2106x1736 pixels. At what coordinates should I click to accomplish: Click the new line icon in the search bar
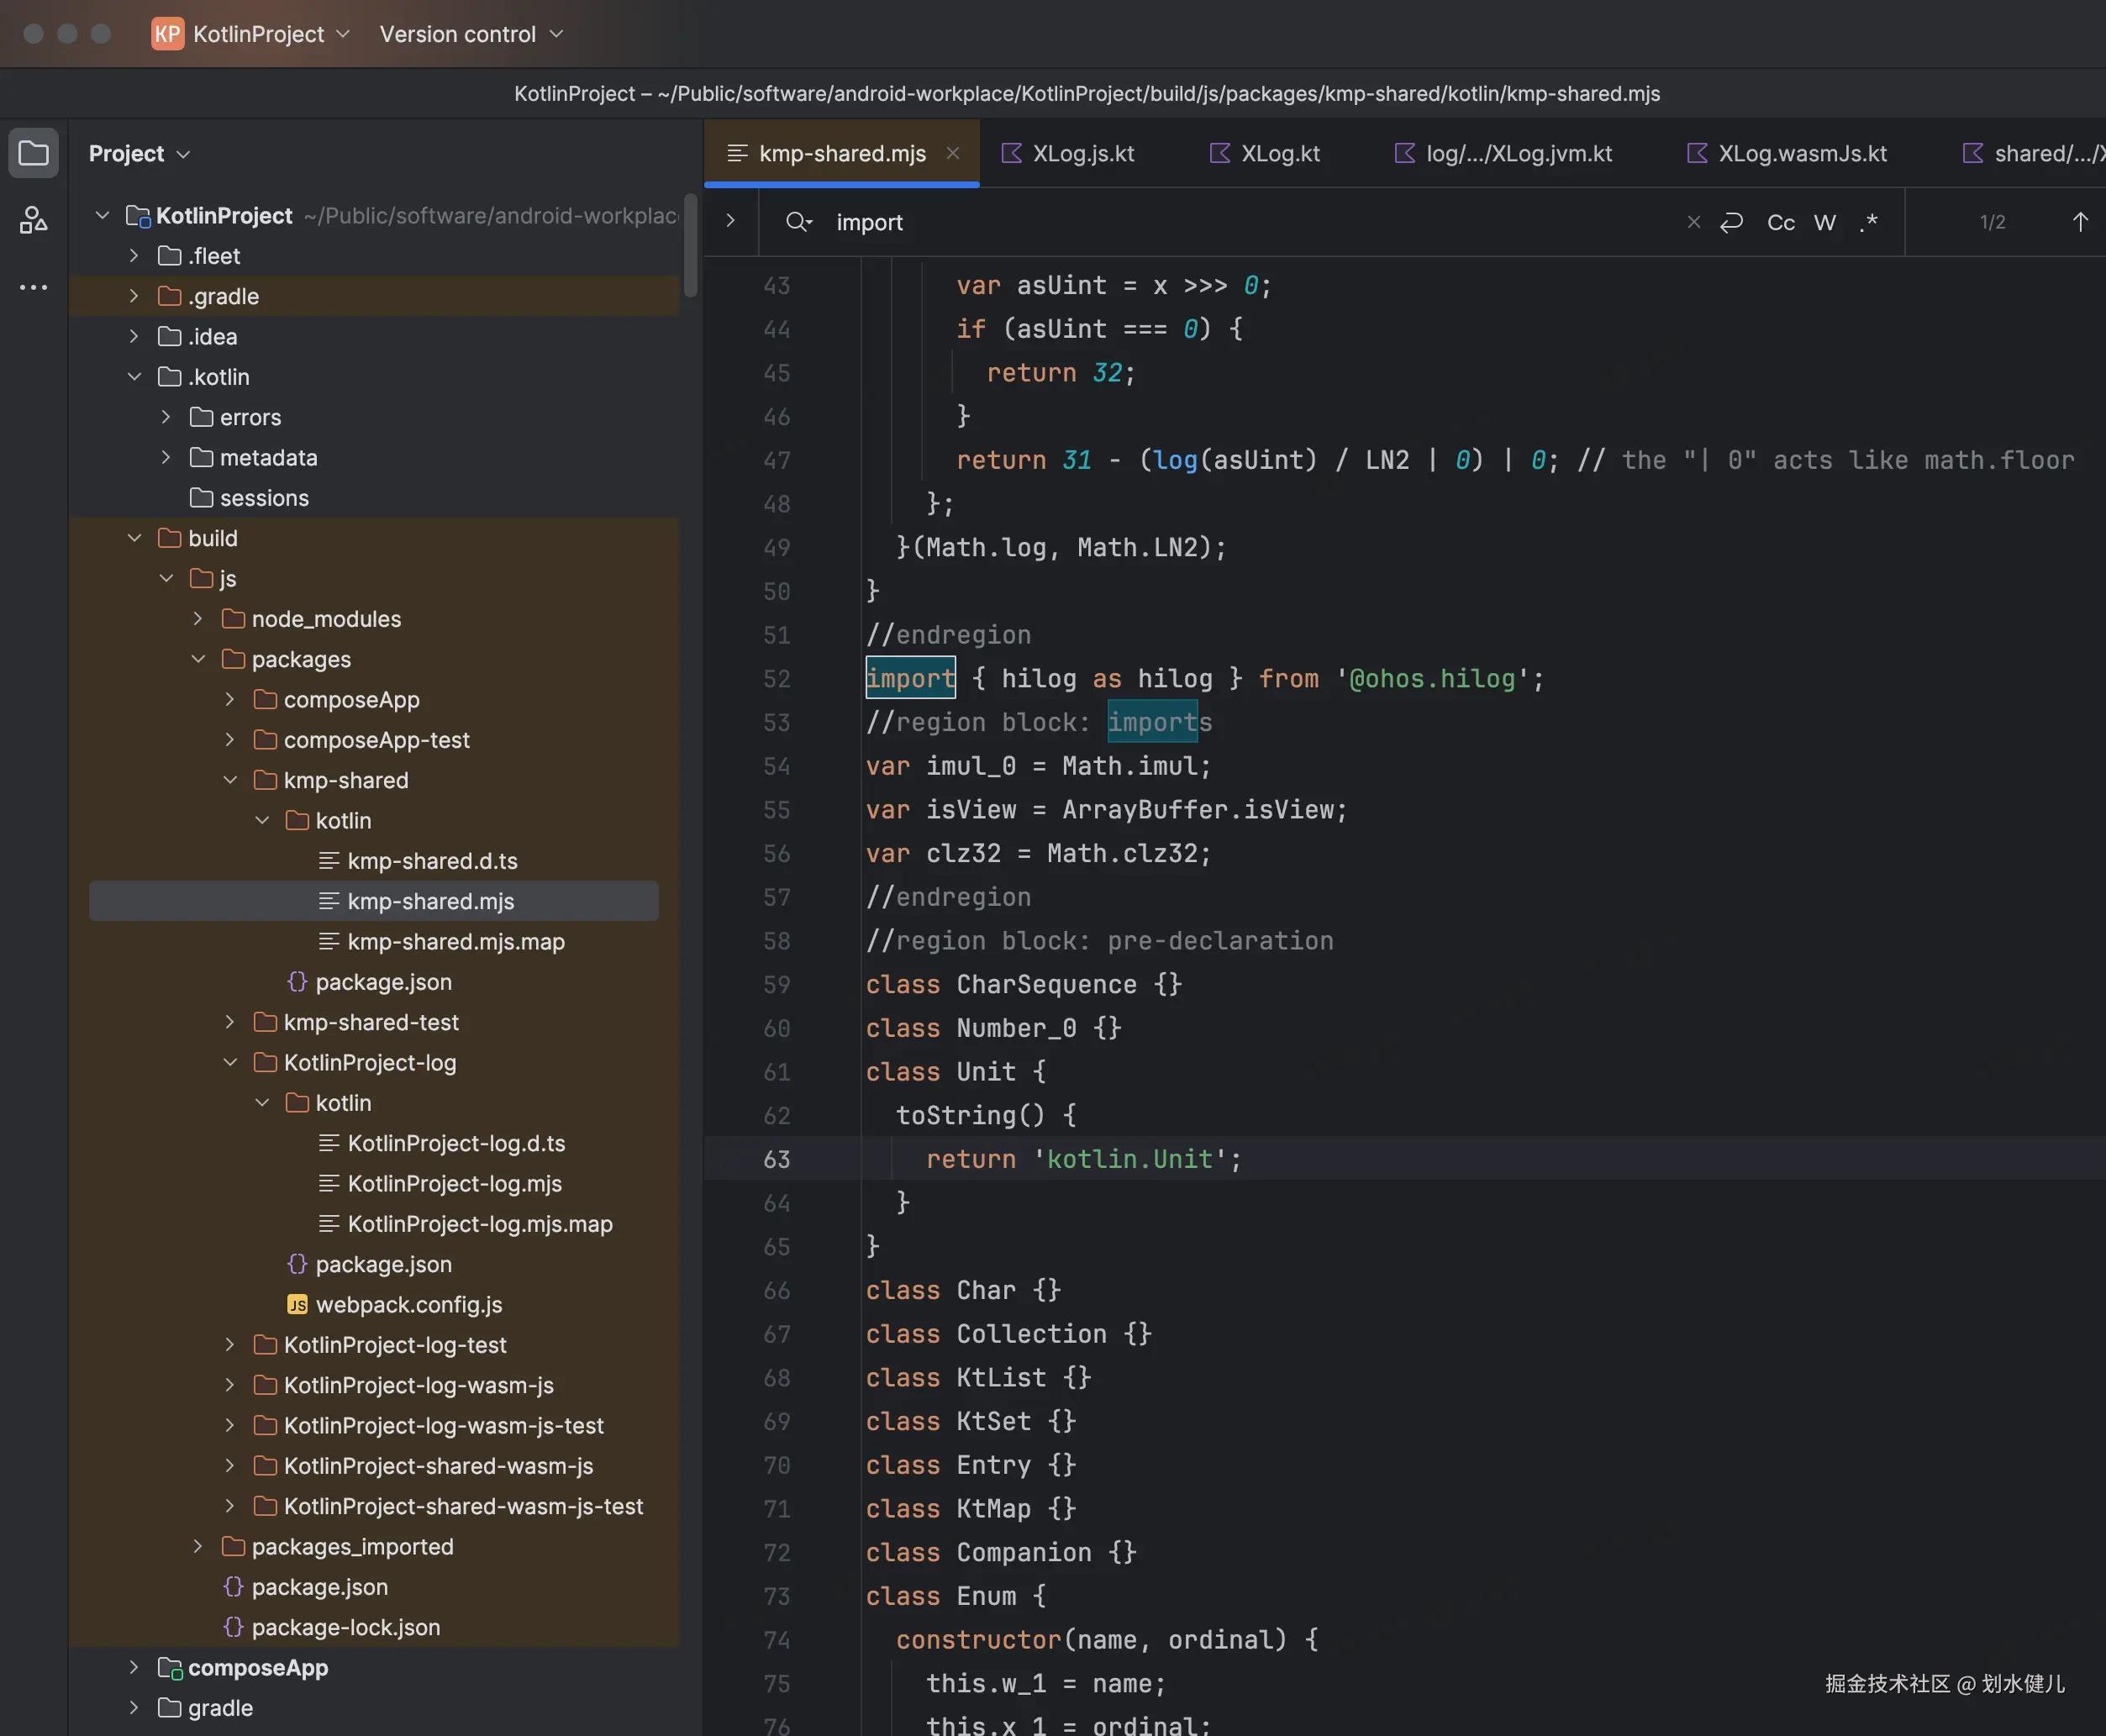coord(1731,222)
